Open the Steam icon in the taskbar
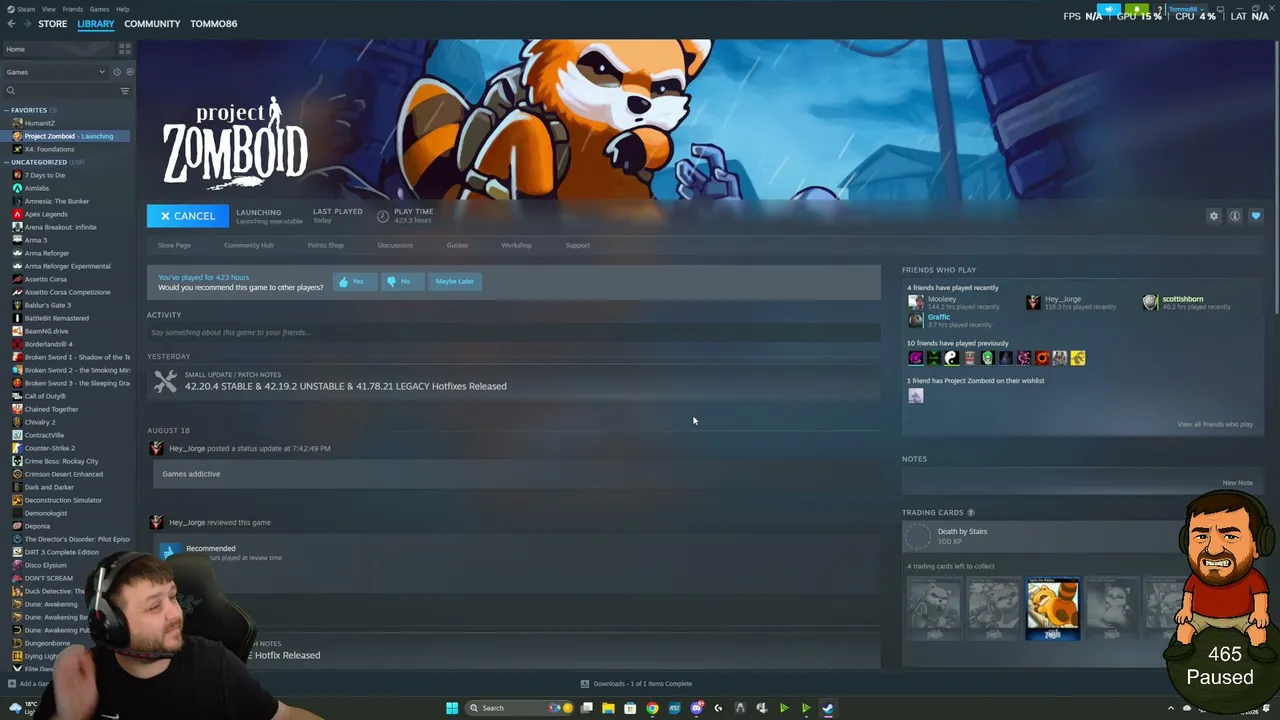 [828, 708]
